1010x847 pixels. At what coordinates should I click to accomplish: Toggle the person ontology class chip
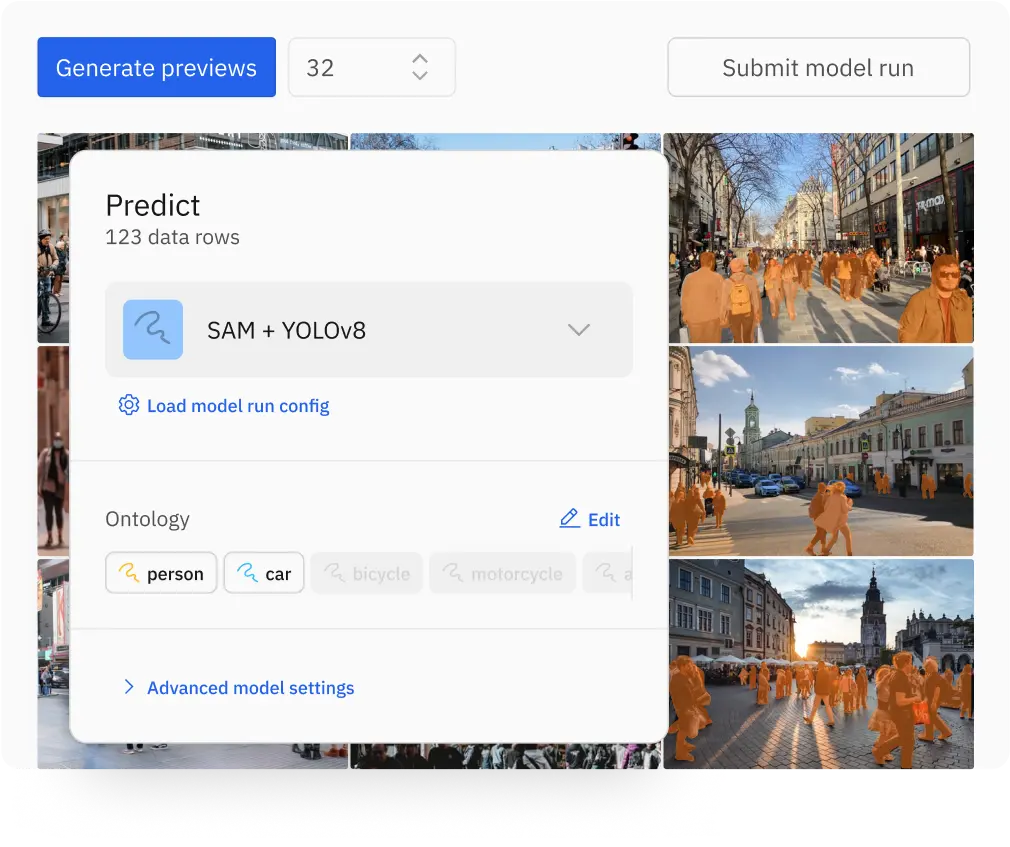161,573
